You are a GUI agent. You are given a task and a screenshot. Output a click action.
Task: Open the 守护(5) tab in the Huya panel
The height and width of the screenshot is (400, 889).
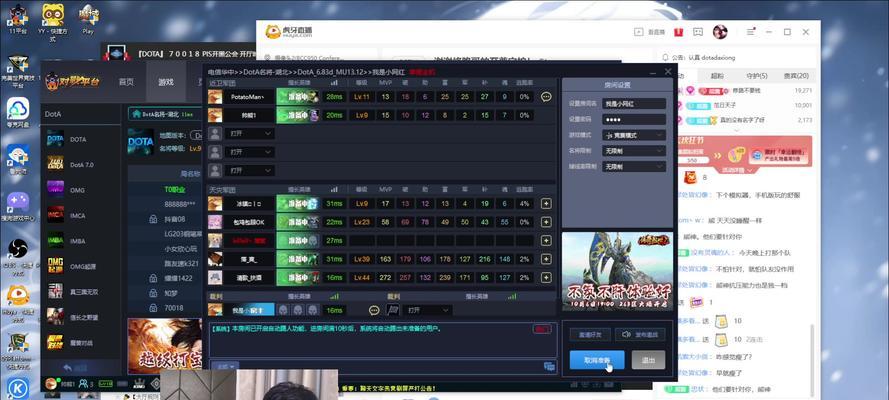point(756,76)
